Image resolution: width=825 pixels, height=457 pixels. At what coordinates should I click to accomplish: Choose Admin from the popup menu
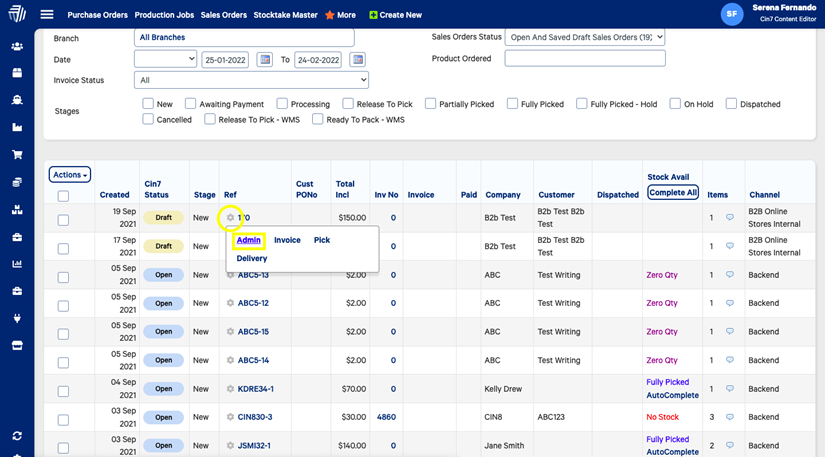point(249,240)
